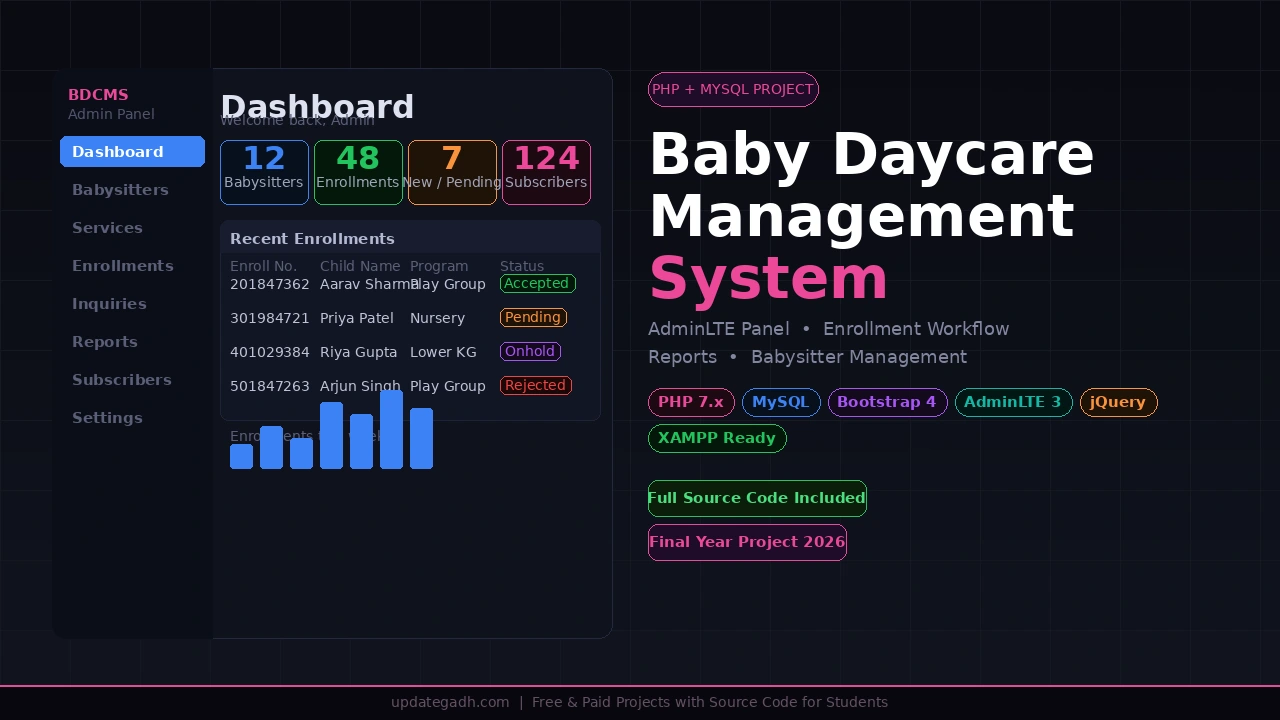1280x720 pixels.
Task: Open the Settings sidebar item
Action: pyautogui.click(x=107, y=418)
